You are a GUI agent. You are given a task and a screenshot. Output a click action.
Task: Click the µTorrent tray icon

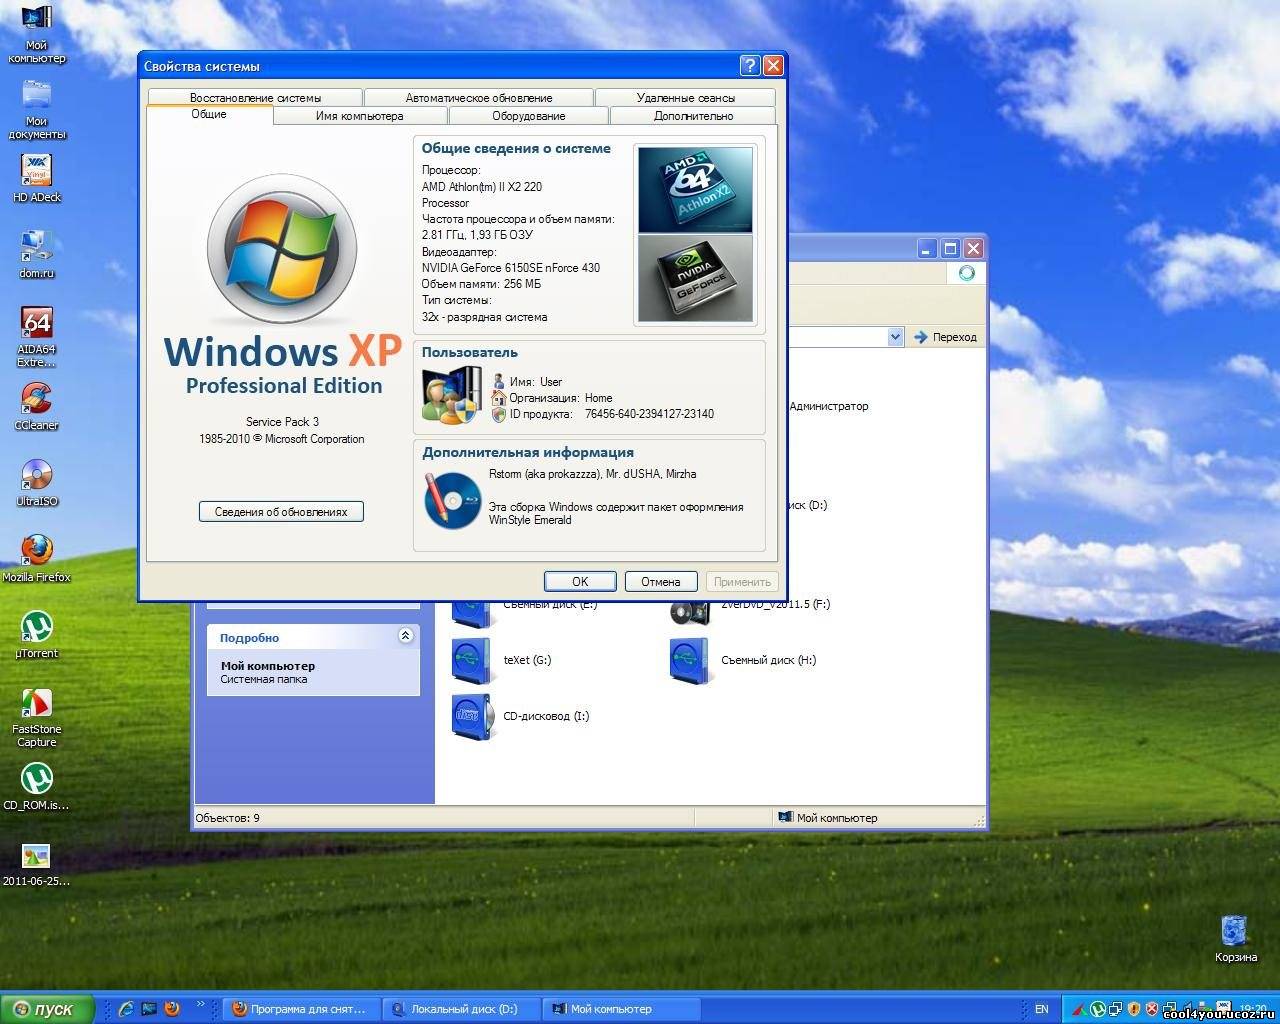tap(1099, 1009)
